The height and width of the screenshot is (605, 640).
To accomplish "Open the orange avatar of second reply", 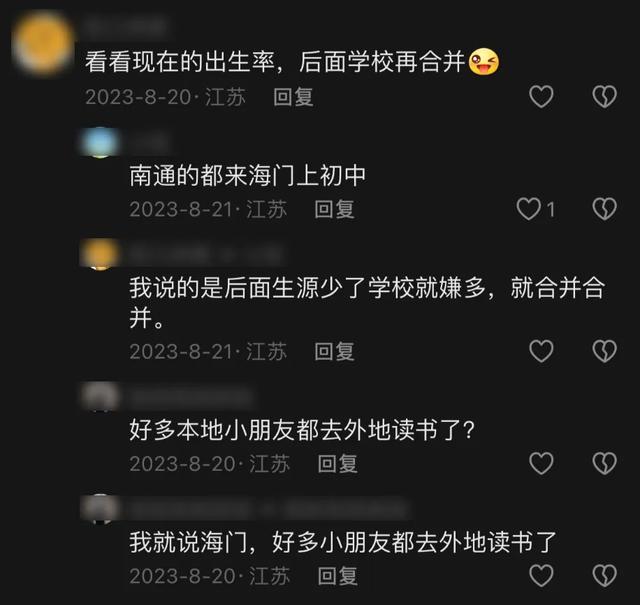I will (x=100, y=254).
